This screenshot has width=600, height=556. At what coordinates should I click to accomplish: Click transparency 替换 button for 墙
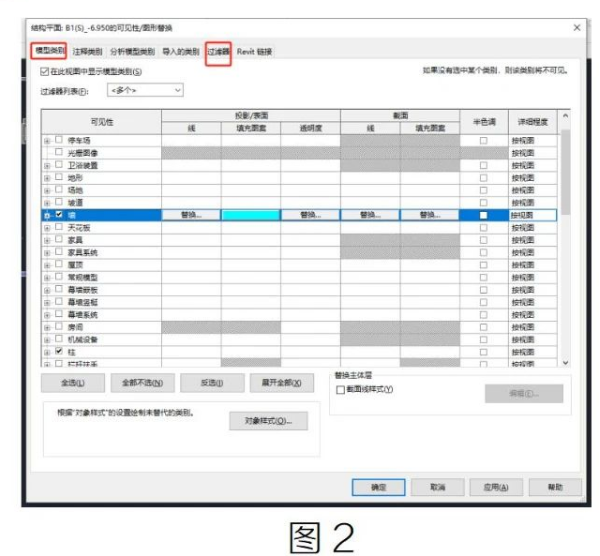(x=310, y=215)
